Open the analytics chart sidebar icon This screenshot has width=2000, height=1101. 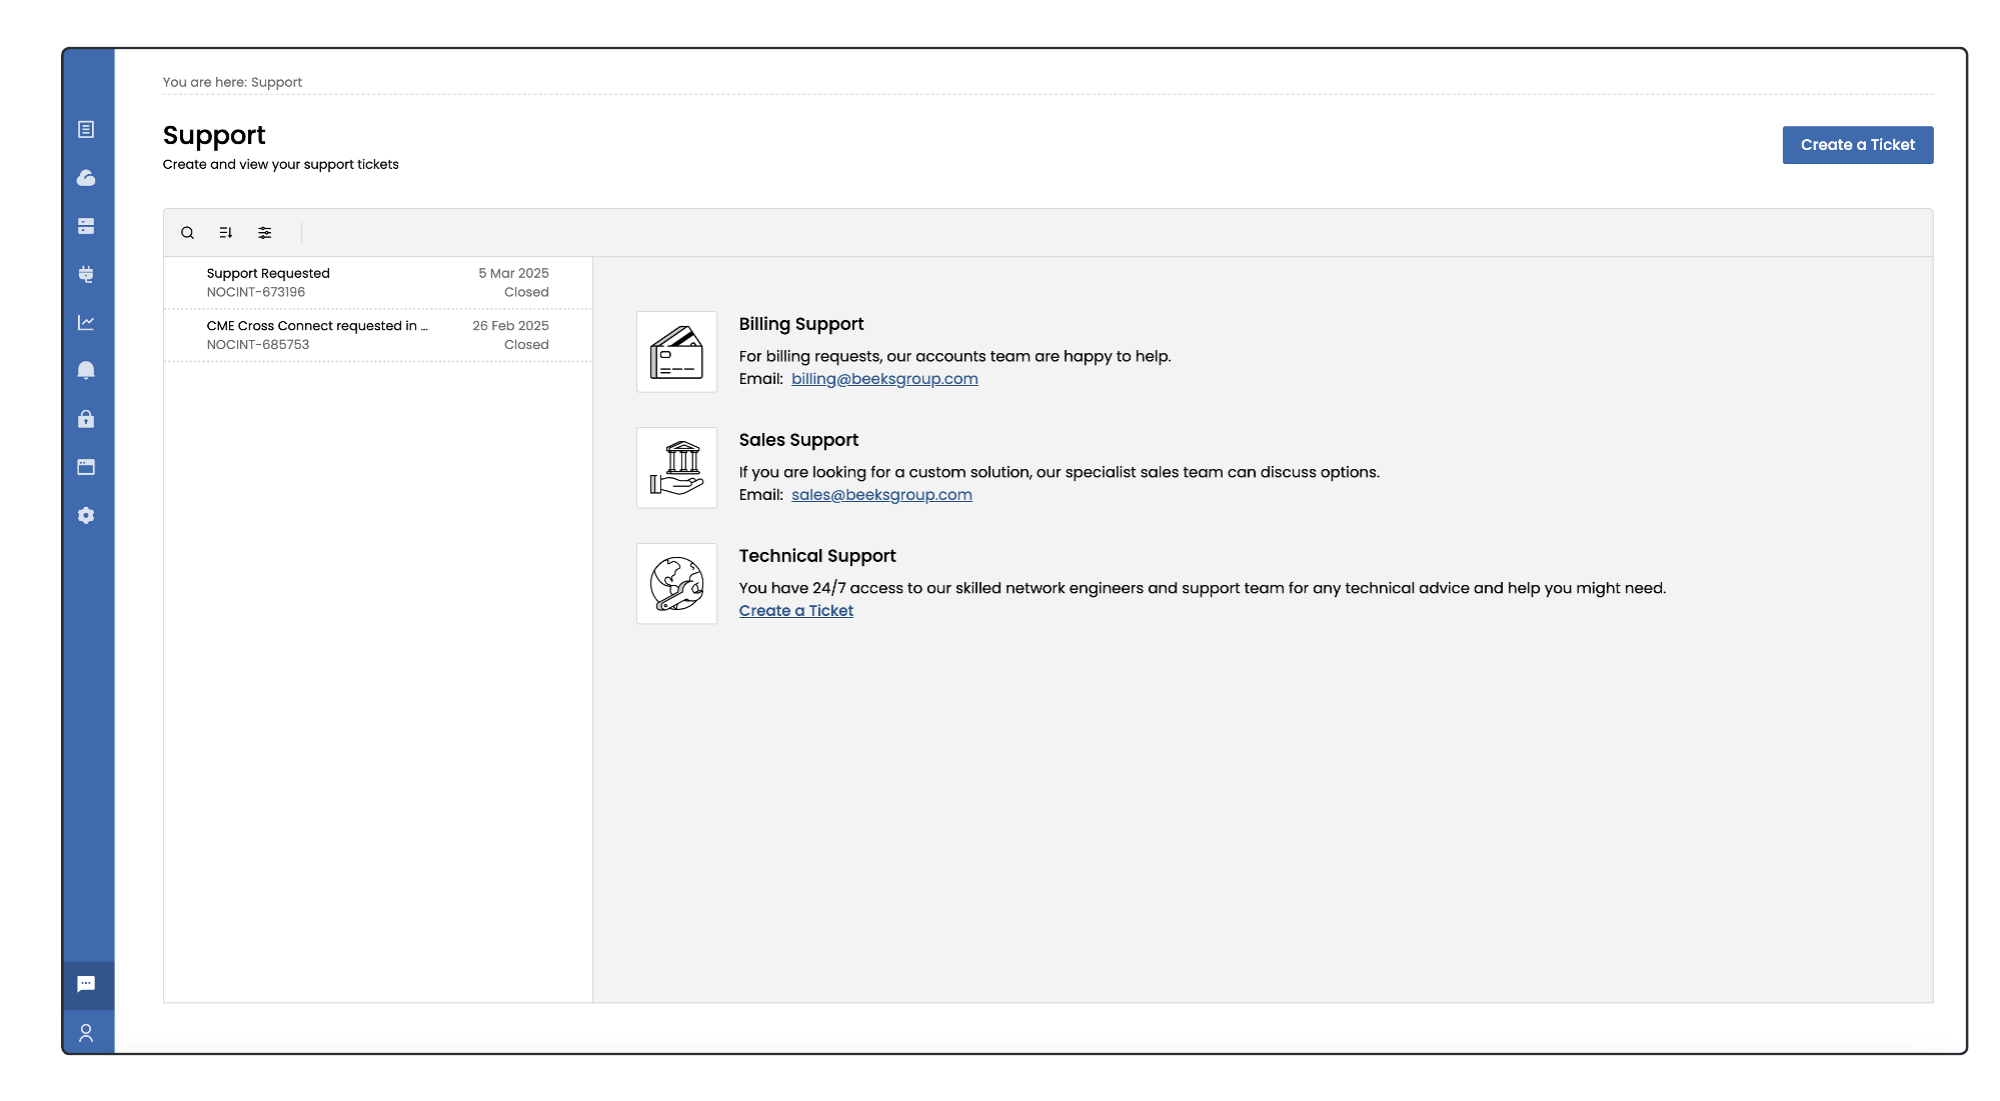click(x=86, y=322)
